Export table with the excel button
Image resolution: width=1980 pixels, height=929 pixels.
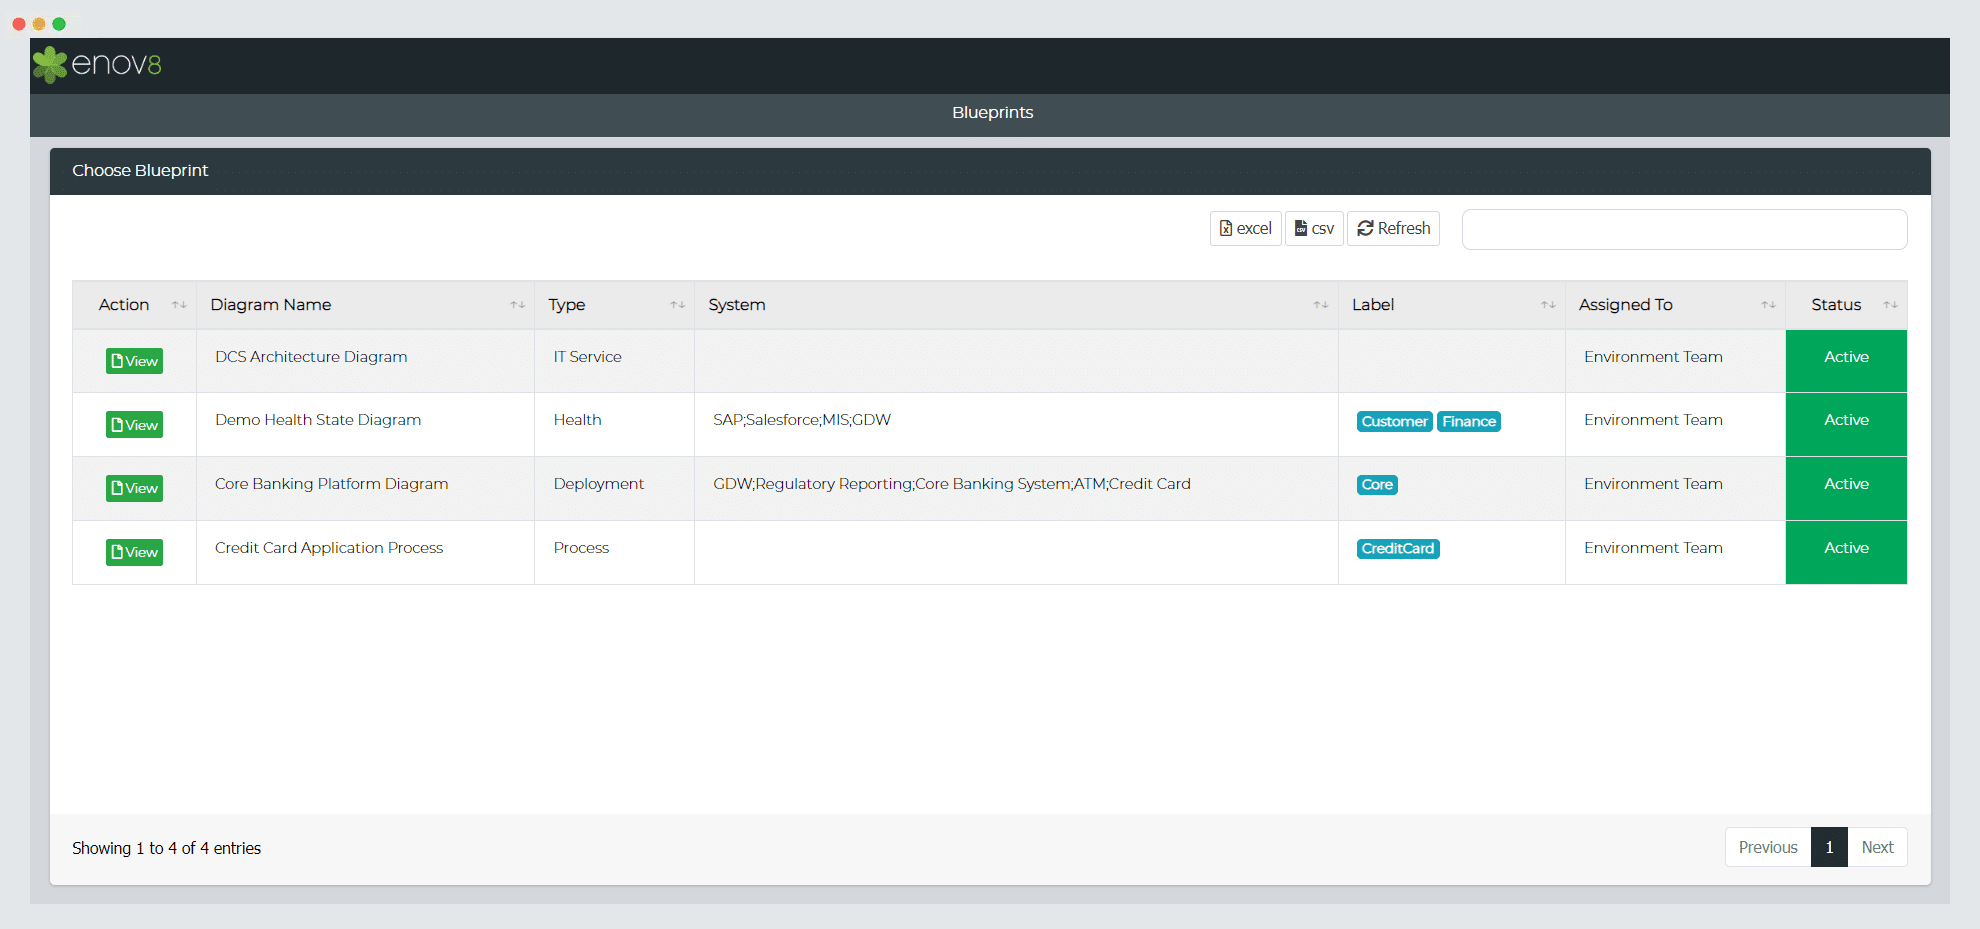pyautogui.click(x=1245, y=228)
